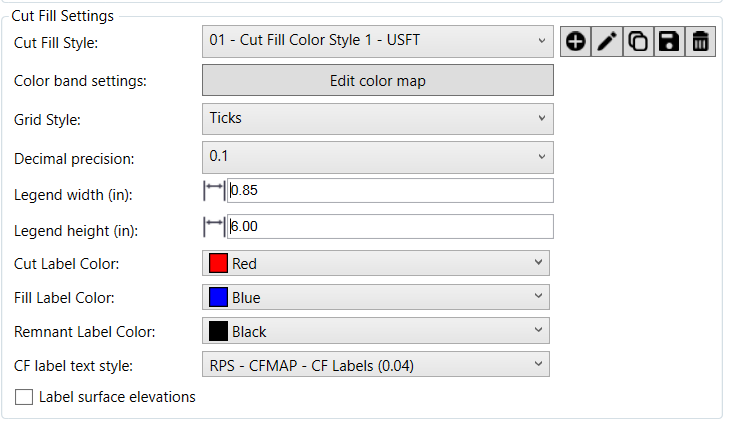Open CF label text style dropdown
The height and width of the screenshot is (441, 732).
[x=376, y=364]
